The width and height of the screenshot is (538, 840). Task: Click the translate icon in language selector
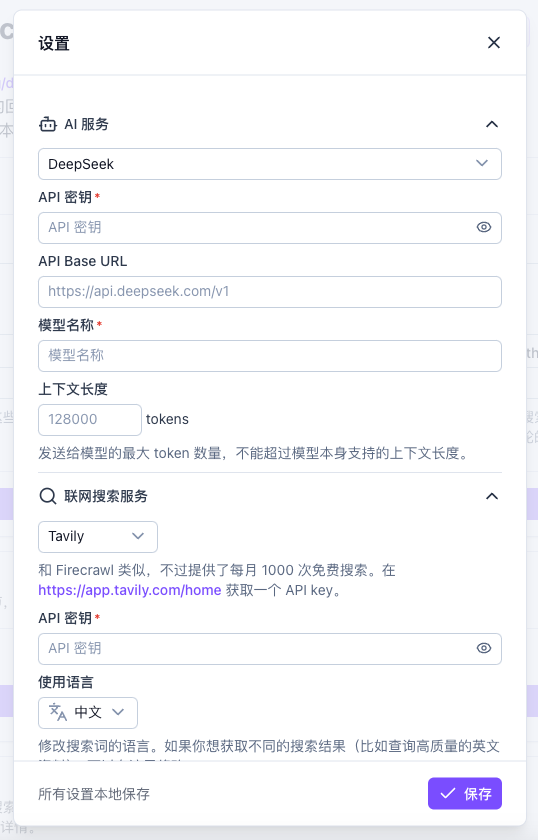[x=58, y=712]
